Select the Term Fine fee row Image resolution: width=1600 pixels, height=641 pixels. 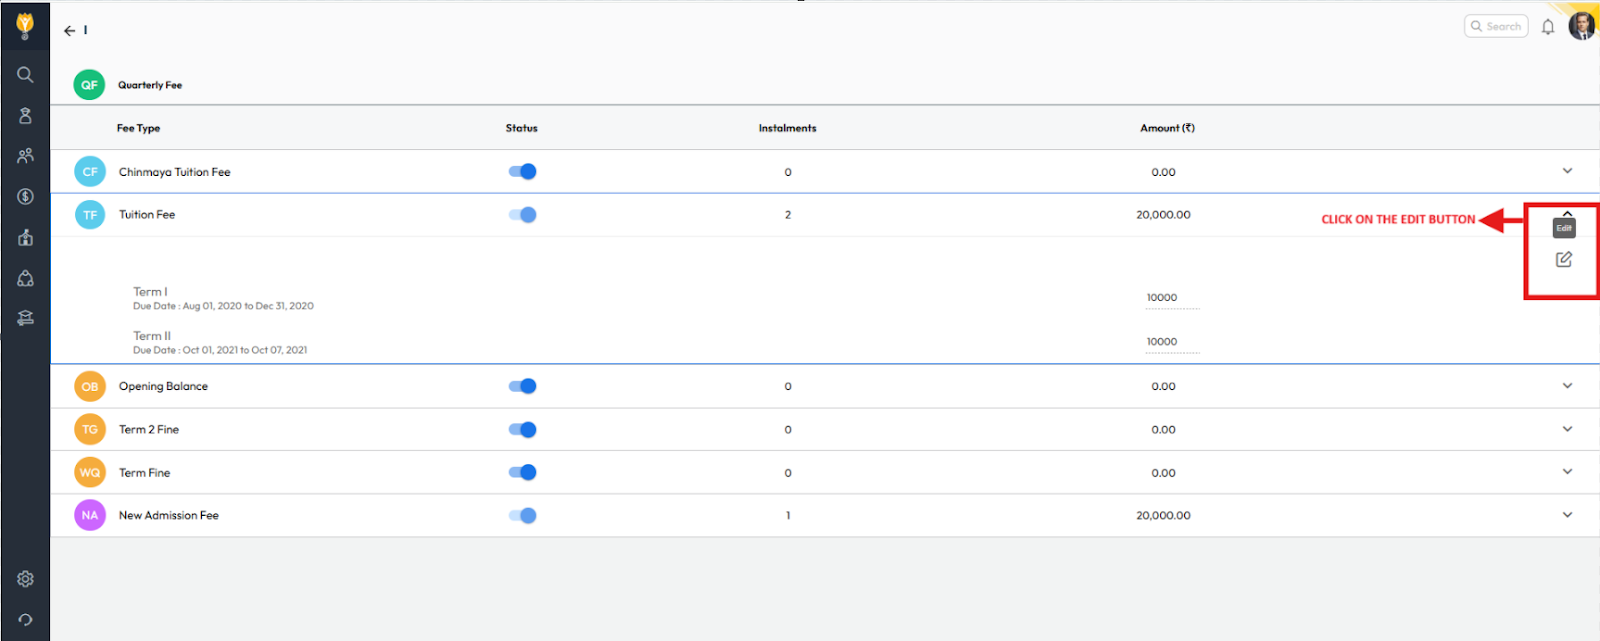click(145, 473)
